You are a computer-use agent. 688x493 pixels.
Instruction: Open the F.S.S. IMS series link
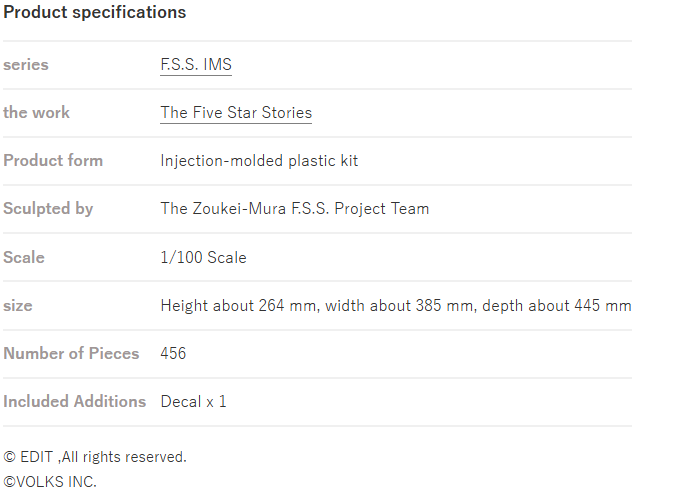[x=196, y=64]
